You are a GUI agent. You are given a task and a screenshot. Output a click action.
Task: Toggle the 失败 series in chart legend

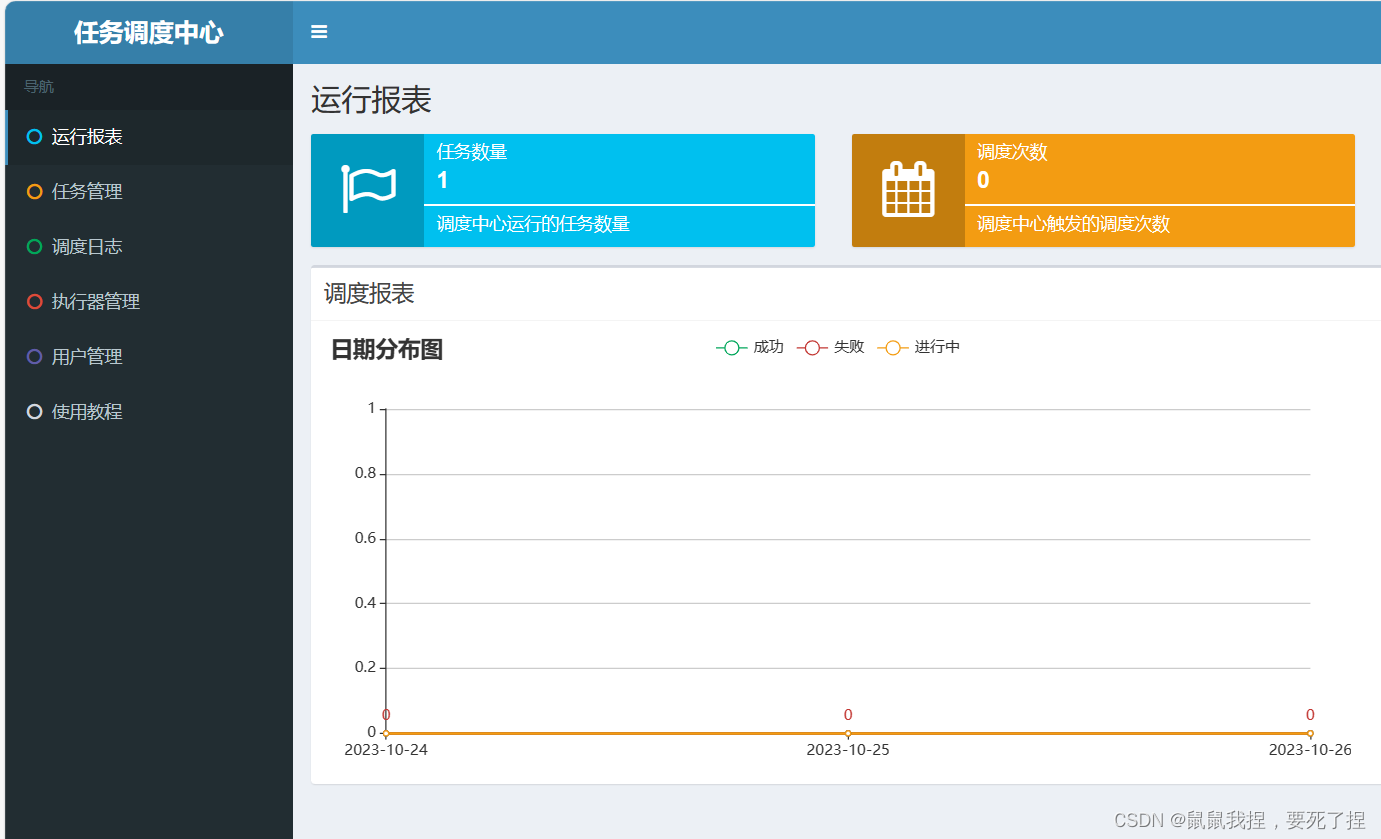pyautogui.click(x=831, y=347)
